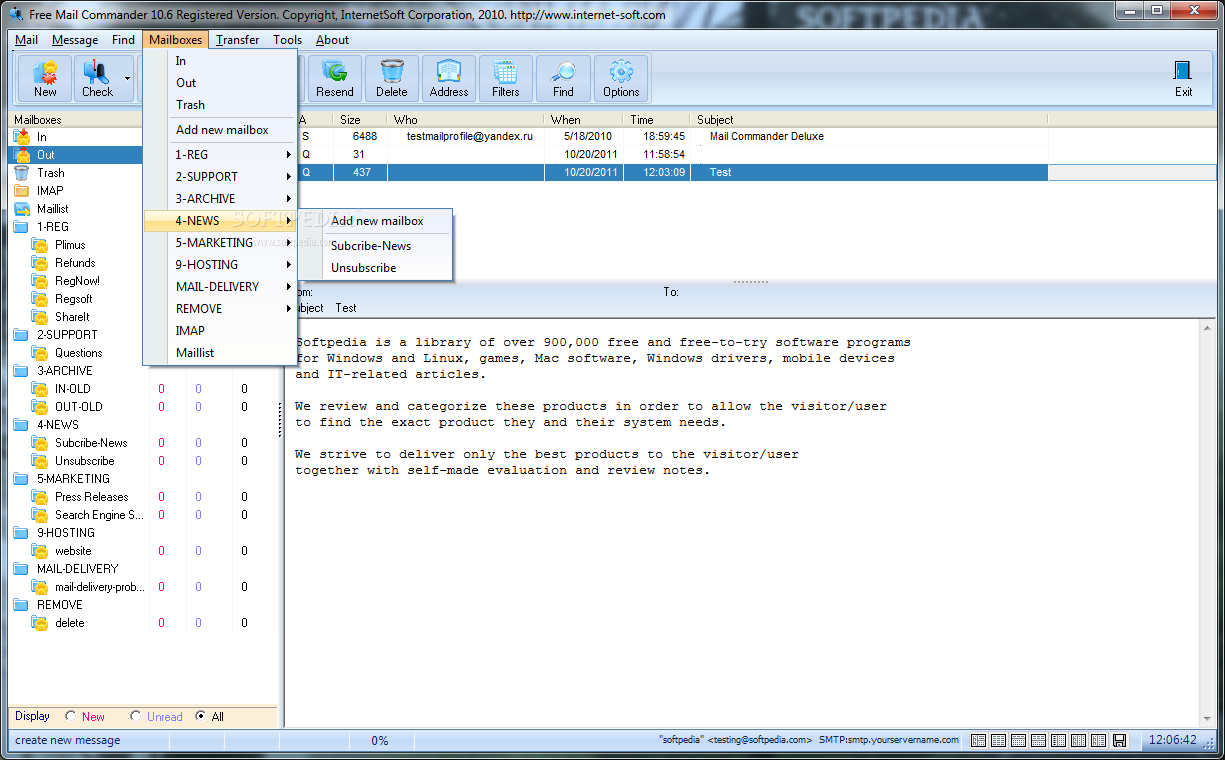The height and width of the screenshot is (760, 1225).
Task: Select the Trash mailbox in the sidebar tree
Action: [x=50, y=173]
